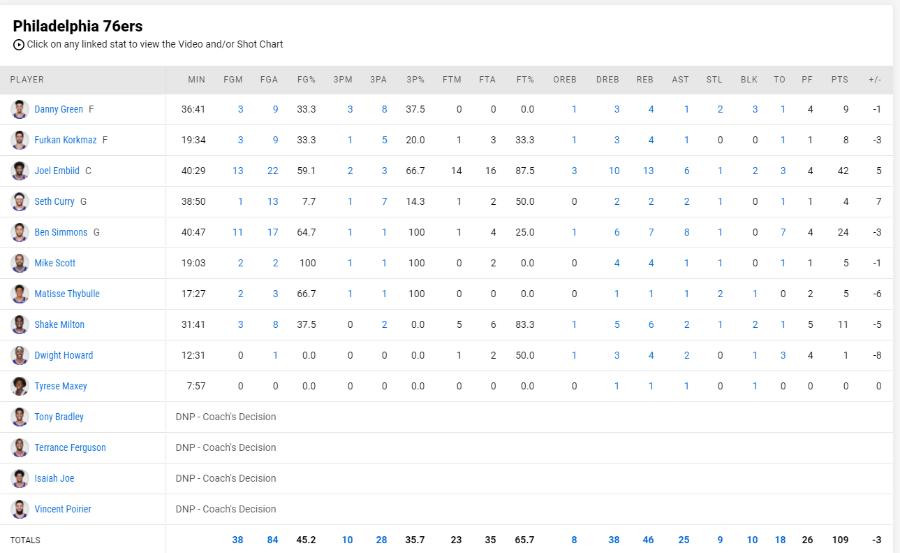View Joel Embiid's 13 field goals made
The height and width of the screenshot is (553, 900).
pos(238,171)
